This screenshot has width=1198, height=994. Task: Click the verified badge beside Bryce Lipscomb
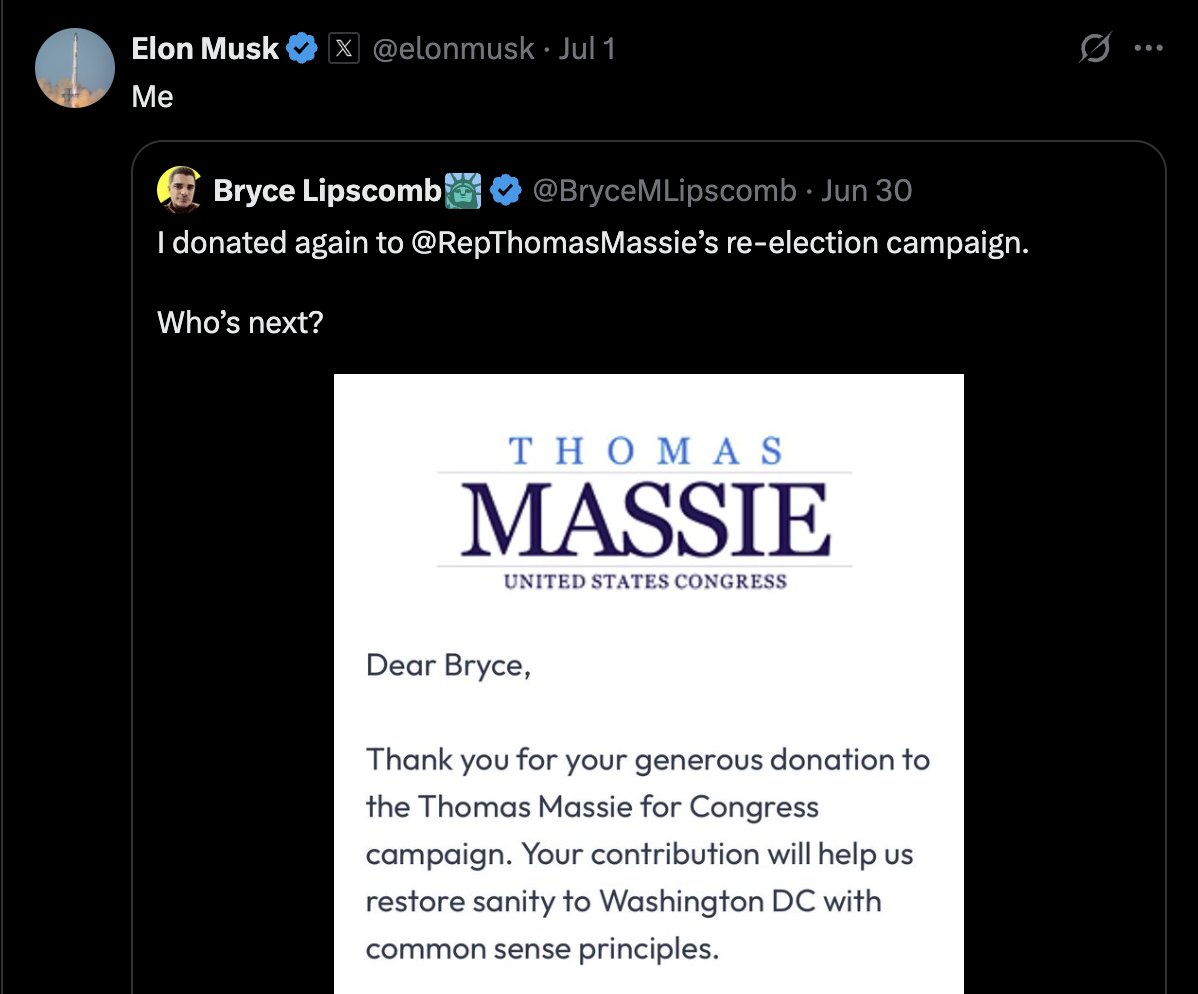click(x=507, y=190)
